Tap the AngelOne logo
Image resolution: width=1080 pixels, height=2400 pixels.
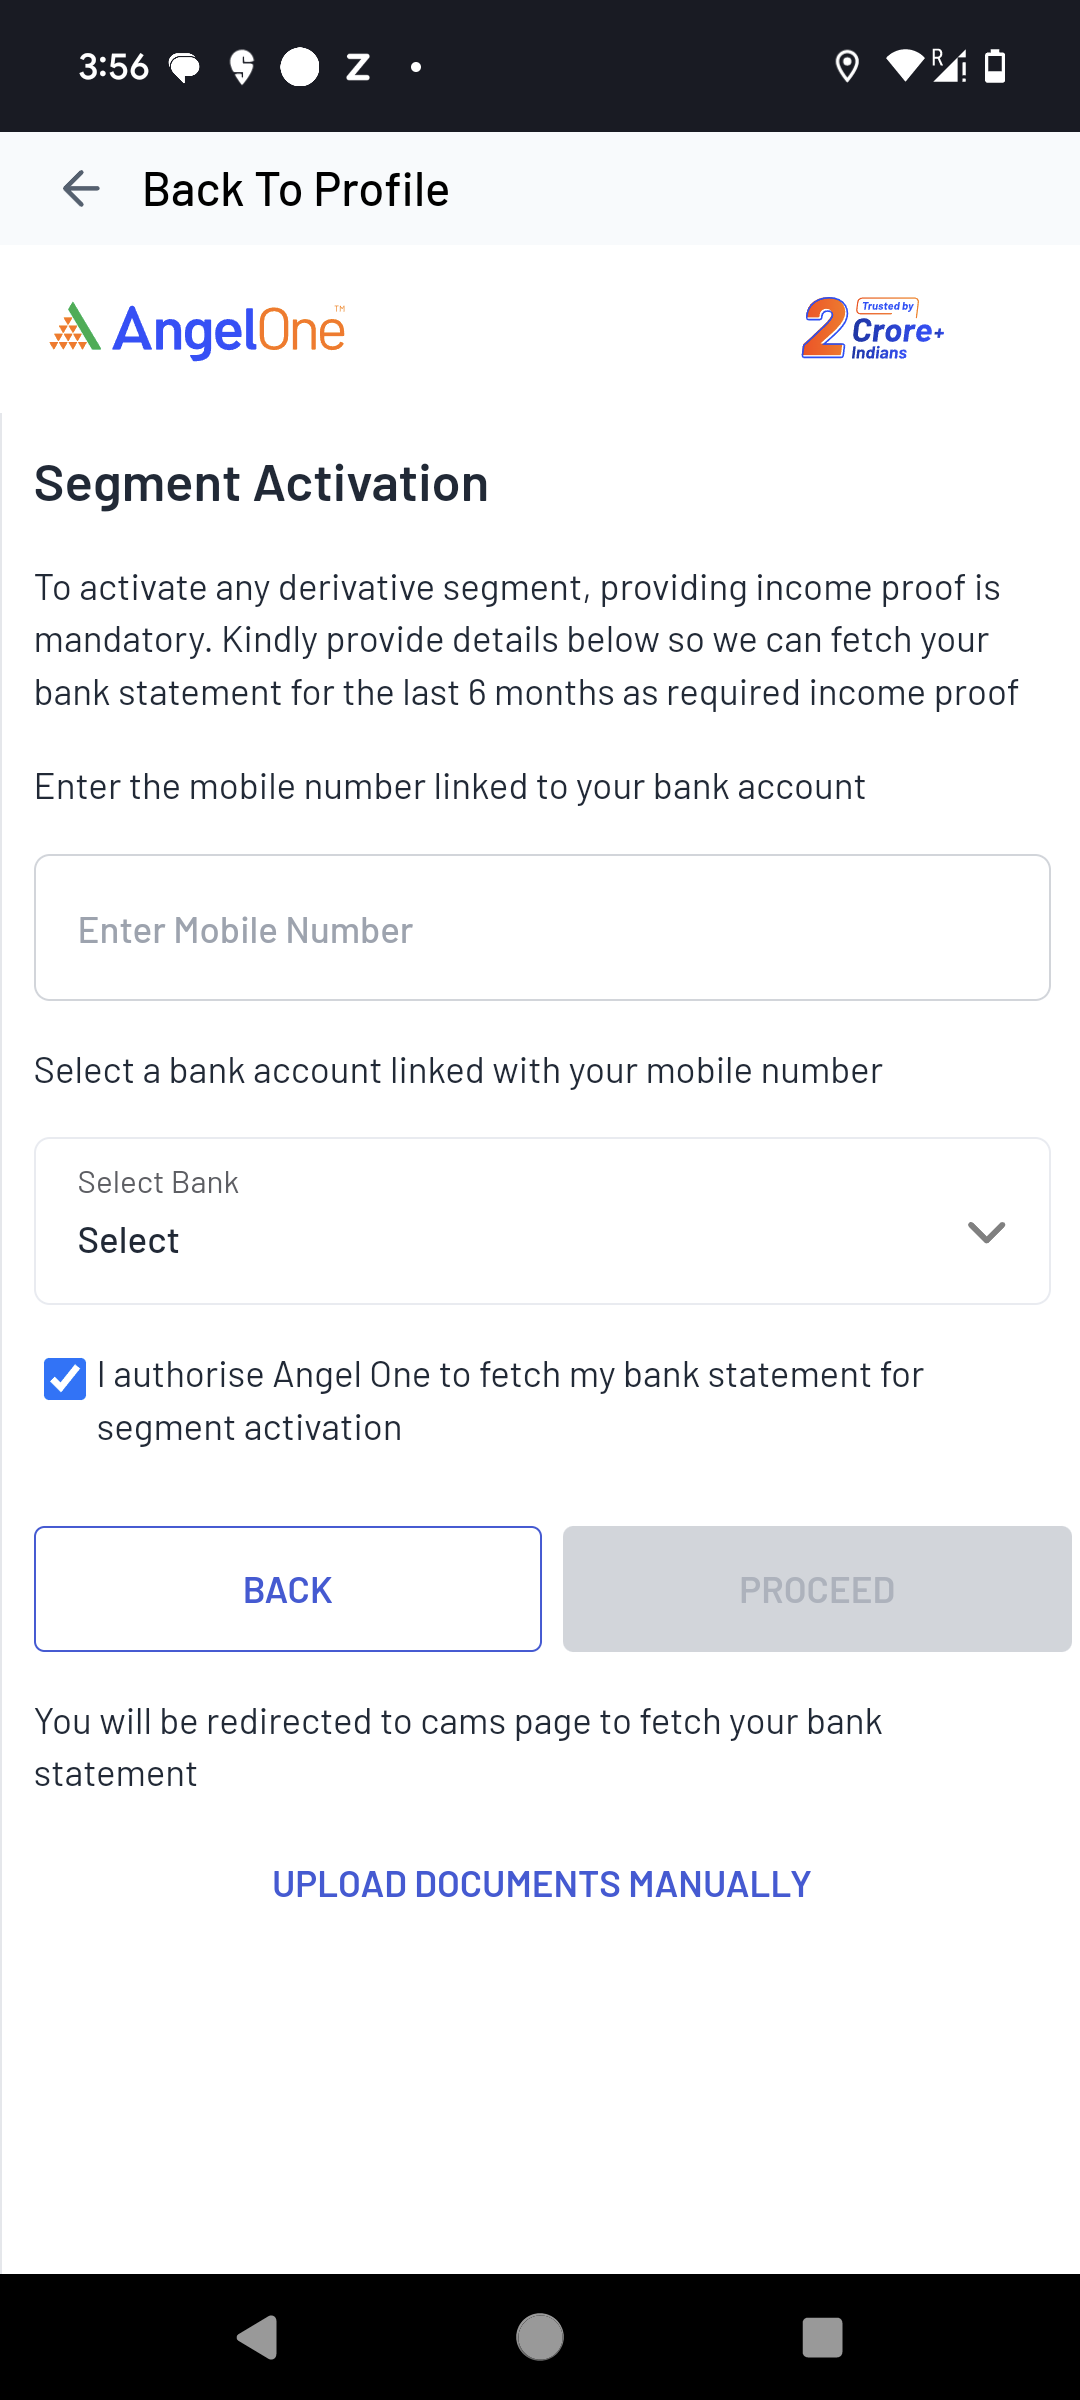198,330
